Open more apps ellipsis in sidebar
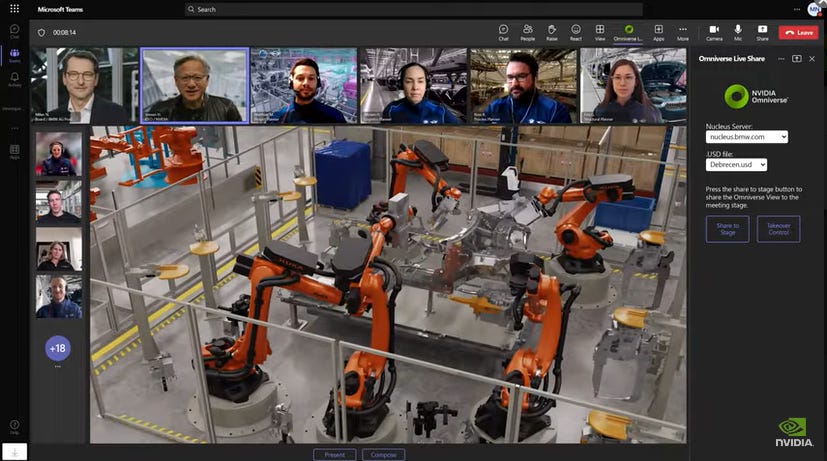The image size is (827, 461). click(15, 128)
